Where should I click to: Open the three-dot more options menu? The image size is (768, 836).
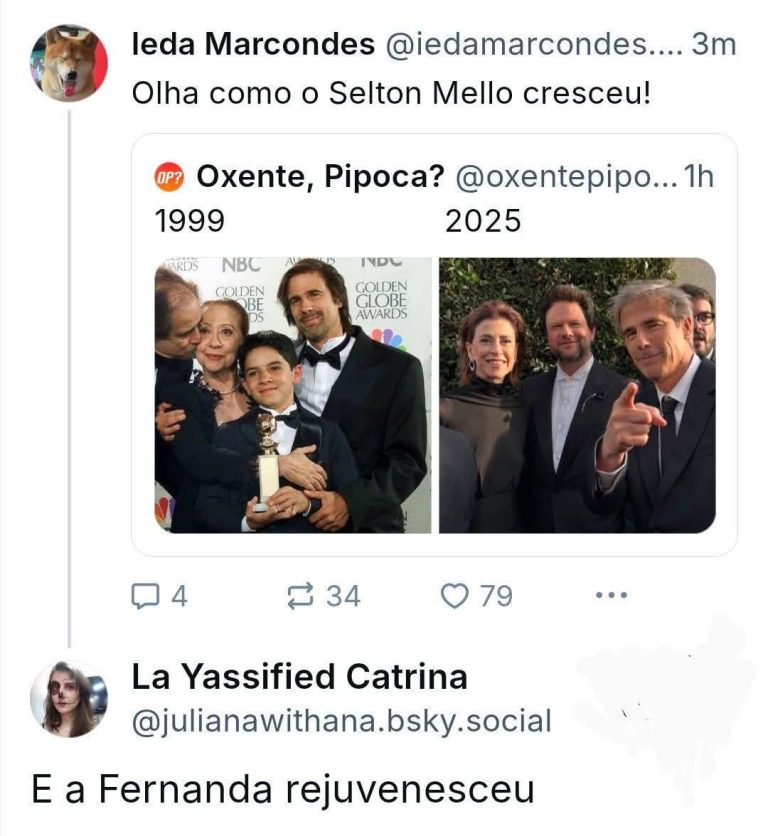611,596
